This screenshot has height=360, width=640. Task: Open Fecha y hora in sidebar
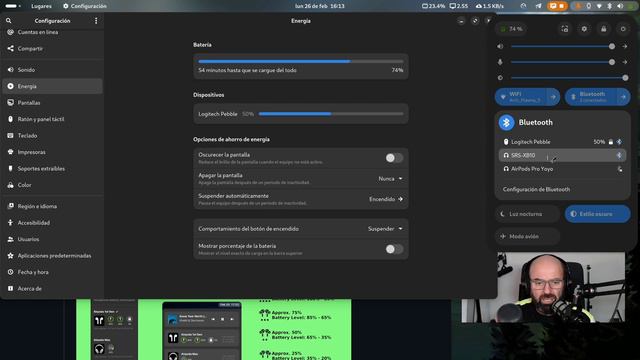(52, 272)
